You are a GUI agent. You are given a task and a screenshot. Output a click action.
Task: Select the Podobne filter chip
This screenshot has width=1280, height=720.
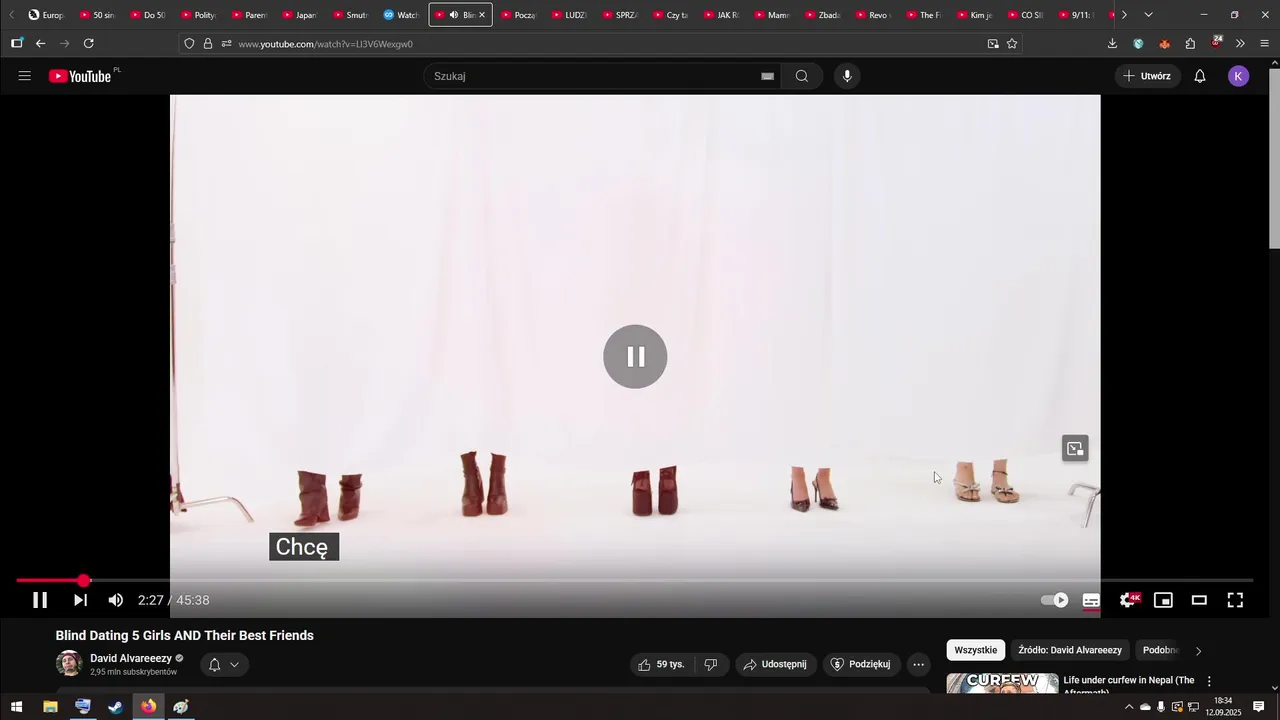click(1161, 650)
